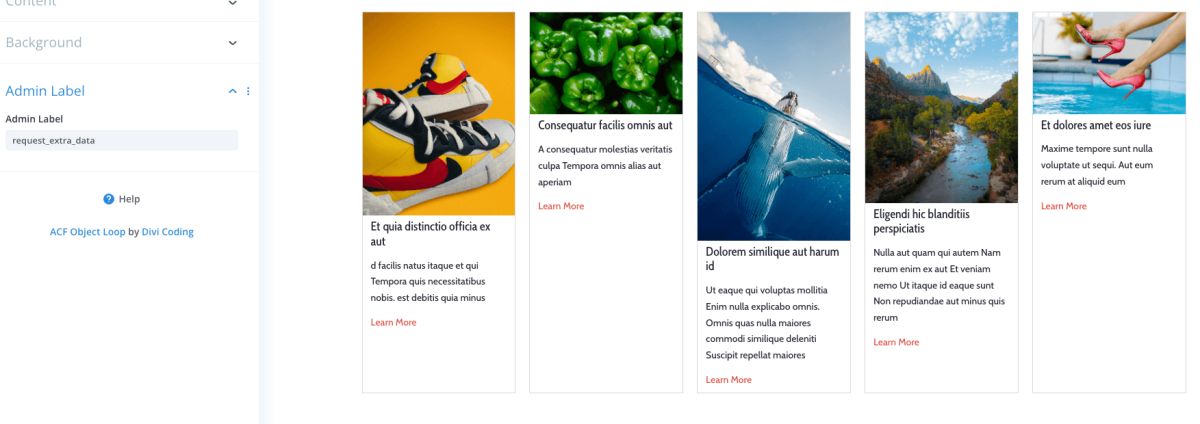Click the Consequatur facilis omnis aut heading
1200x424 pixels.
coord(605,125)
